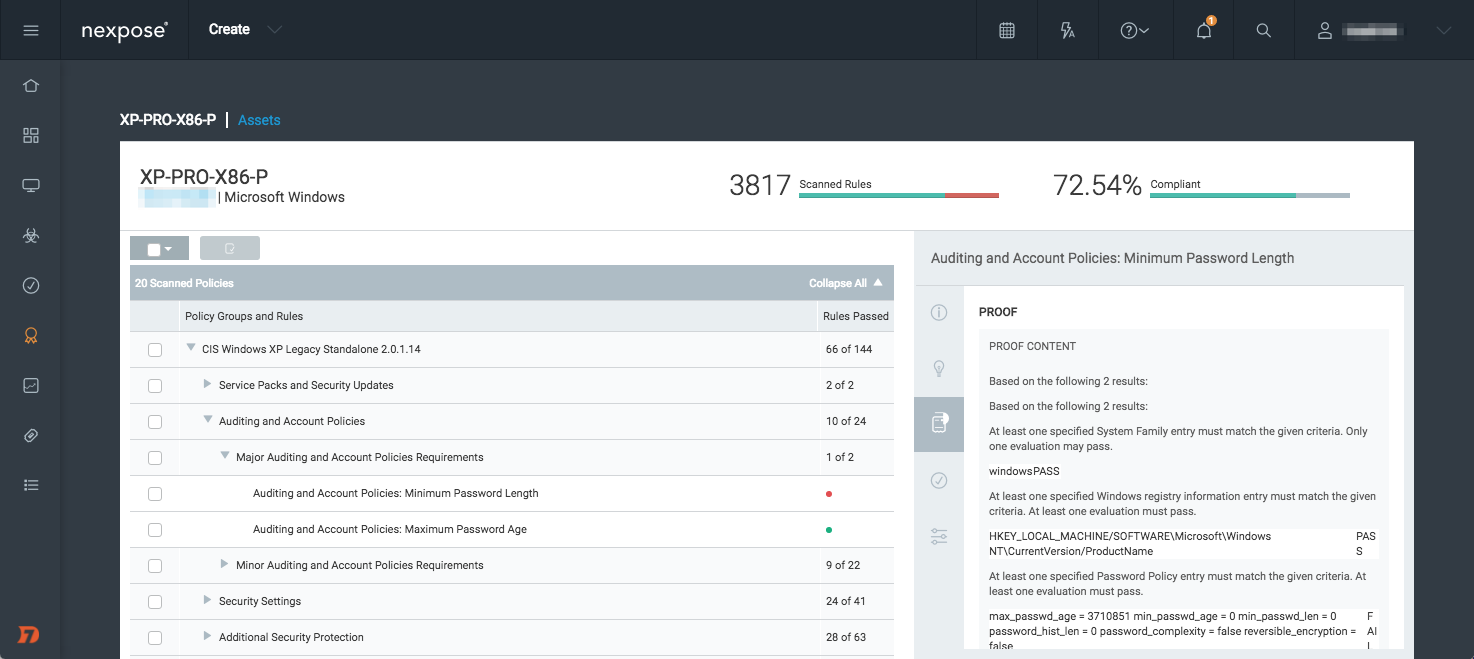Image resolution: width=1474 pixels, height=659 pixels.
Task: Open the hamburger navigation menu
Action: point(31,30)
